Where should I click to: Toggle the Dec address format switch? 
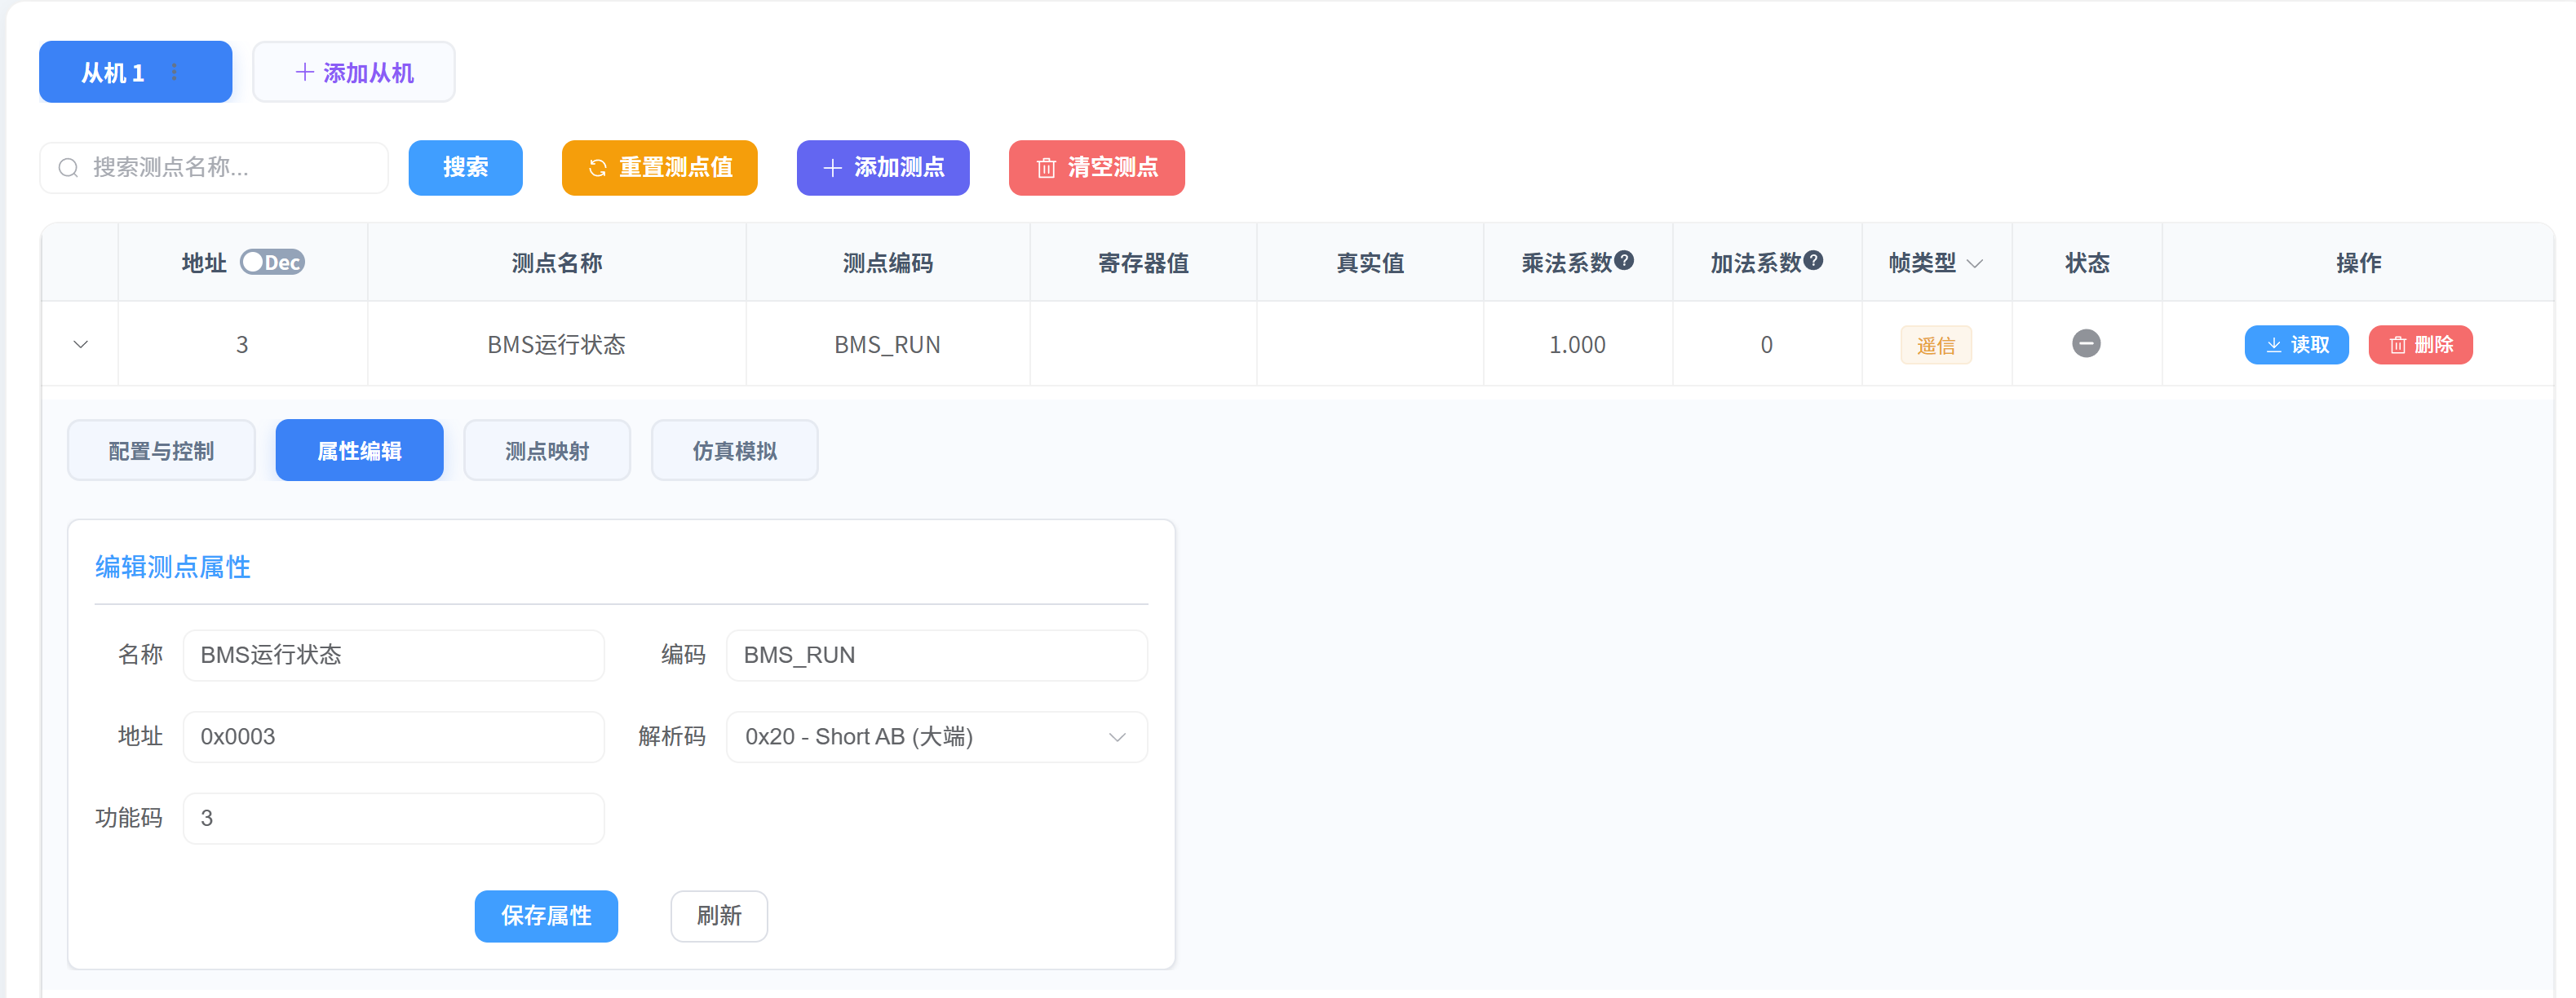[x=272, y=262]
